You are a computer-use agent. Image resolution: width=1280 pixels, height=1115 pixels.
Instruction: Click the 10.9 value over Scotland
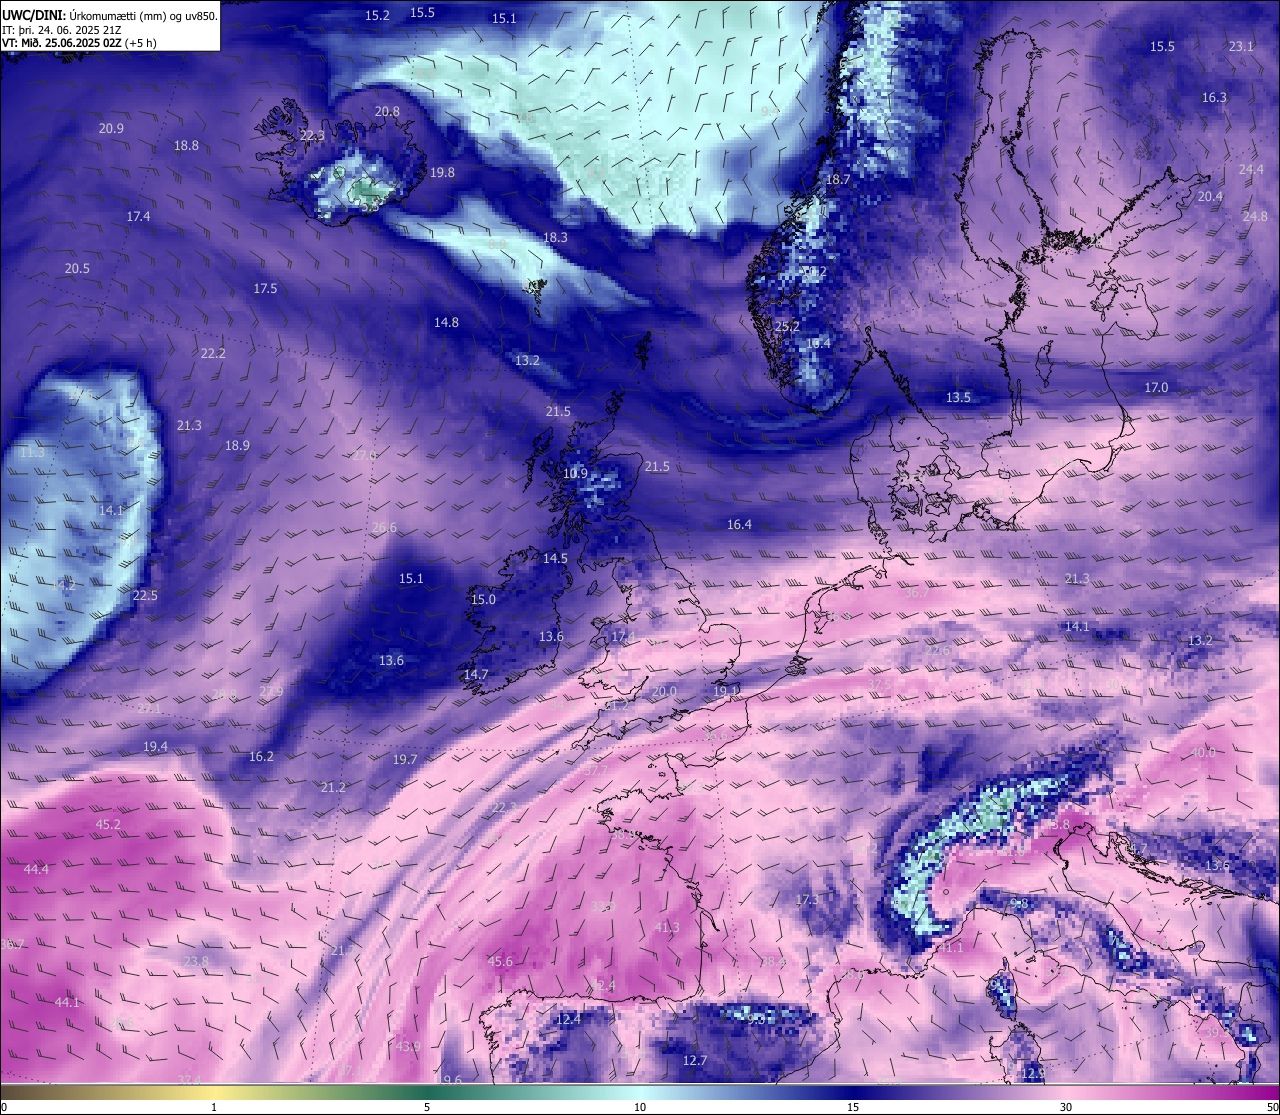[575, 474]
